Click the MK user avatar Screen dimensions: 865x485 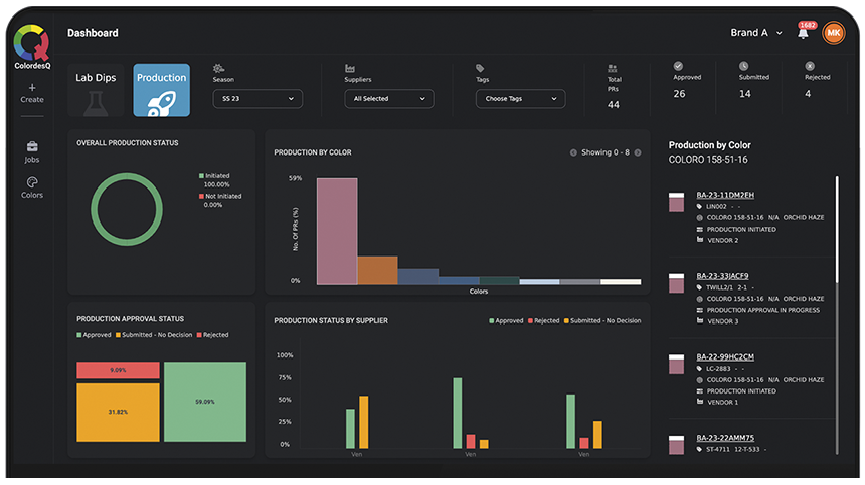pyautogui.click(x=833, y=33)
